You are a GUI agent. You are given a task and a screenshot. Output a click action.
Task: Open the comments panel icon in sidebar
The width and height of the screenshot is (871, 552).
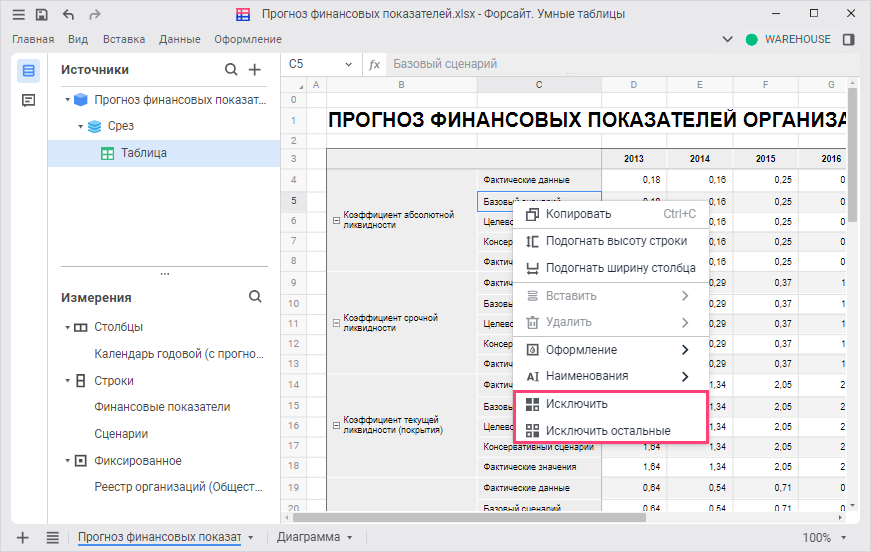(28, 100)
